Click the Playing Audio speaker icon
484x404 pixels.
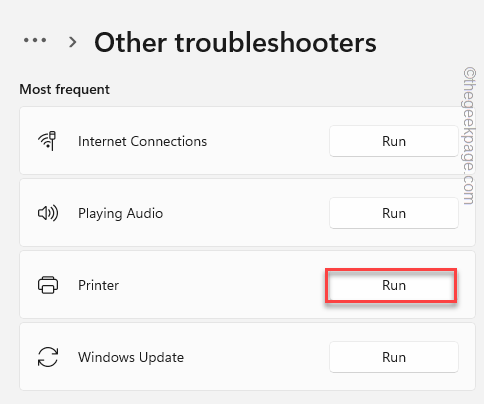pos(48,213)
